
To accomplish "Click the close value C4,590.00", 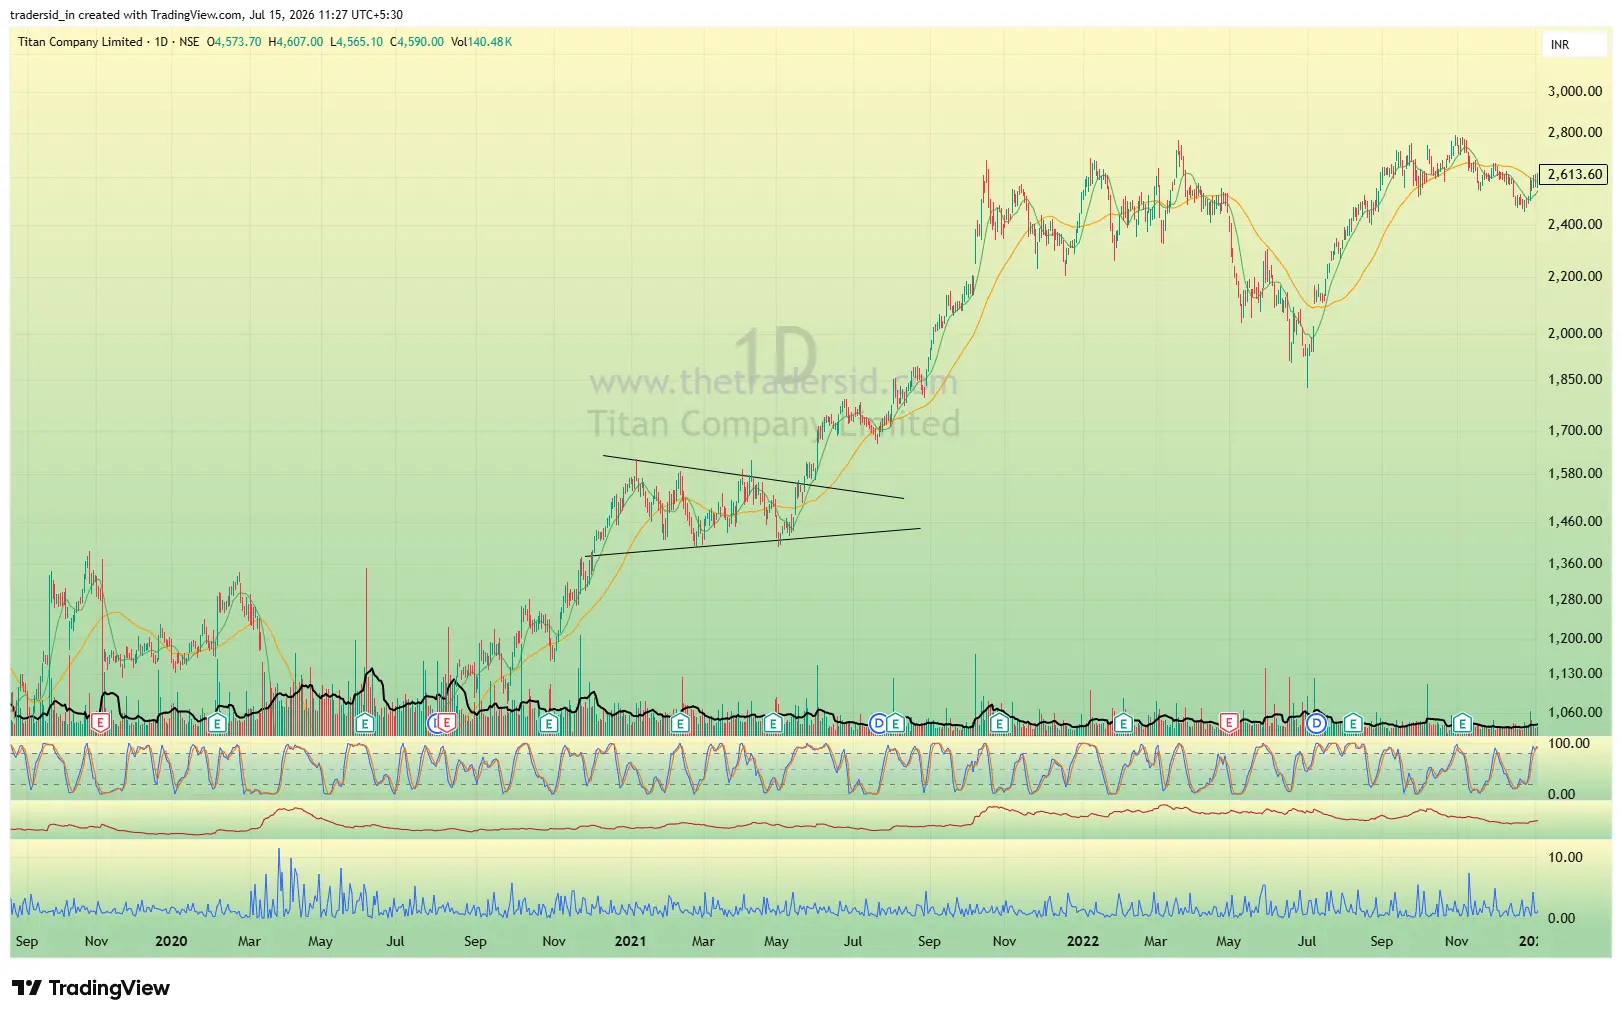I will click(417, 42).
